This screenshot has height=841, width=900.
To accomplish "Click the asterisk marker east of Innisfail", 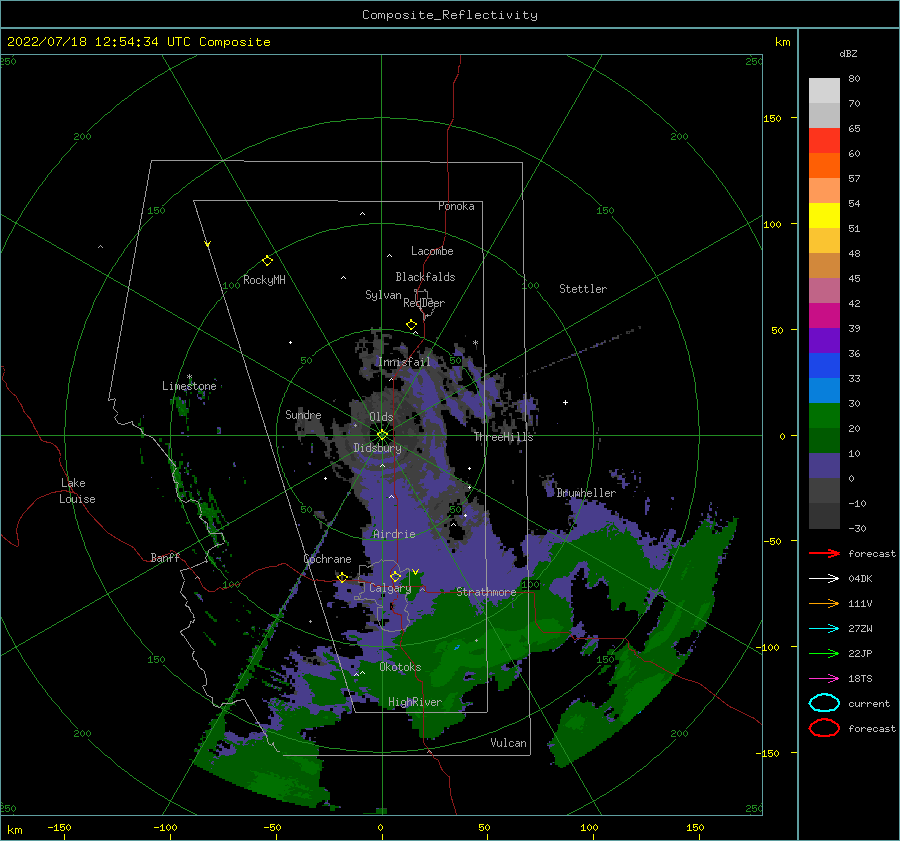I will pyautogui.click(x=475, y=343).
